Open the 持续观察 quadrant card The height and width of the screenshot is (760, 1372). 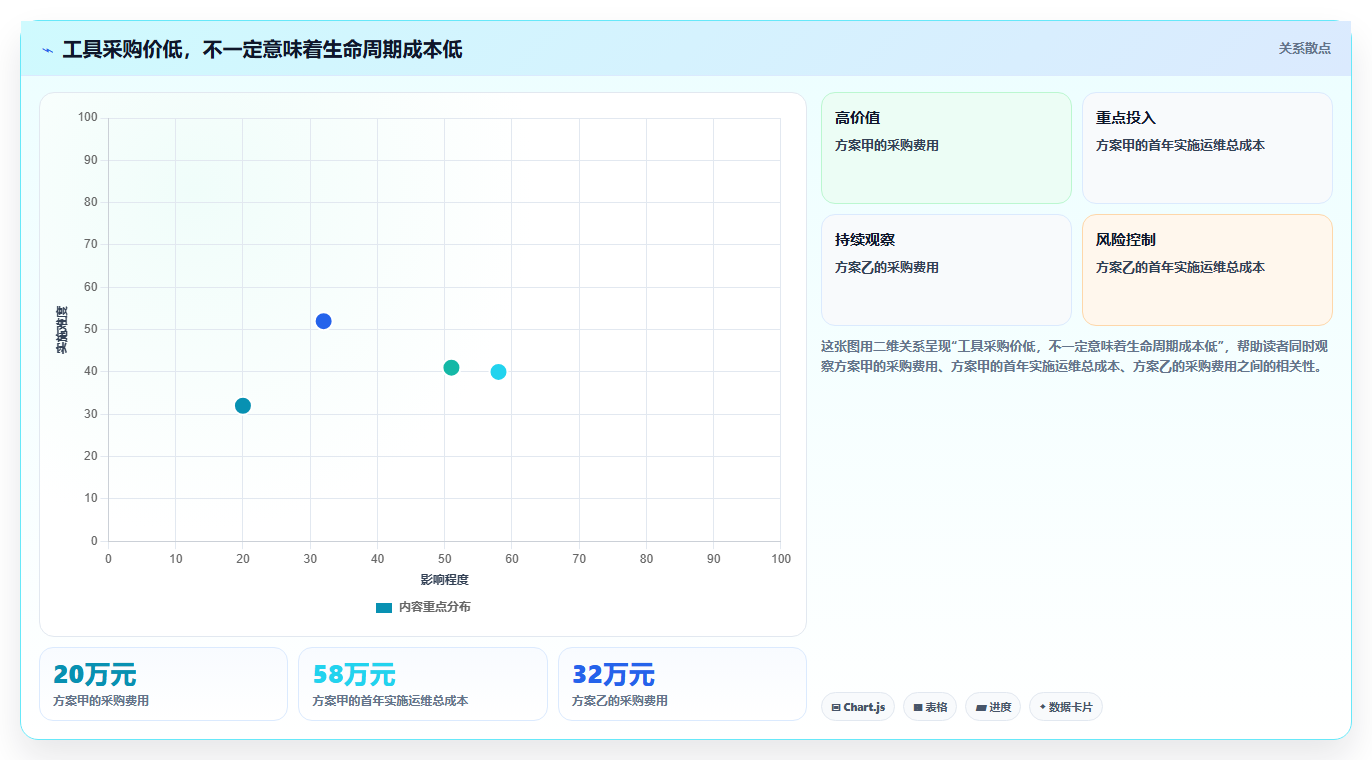(x=946, y=270)
